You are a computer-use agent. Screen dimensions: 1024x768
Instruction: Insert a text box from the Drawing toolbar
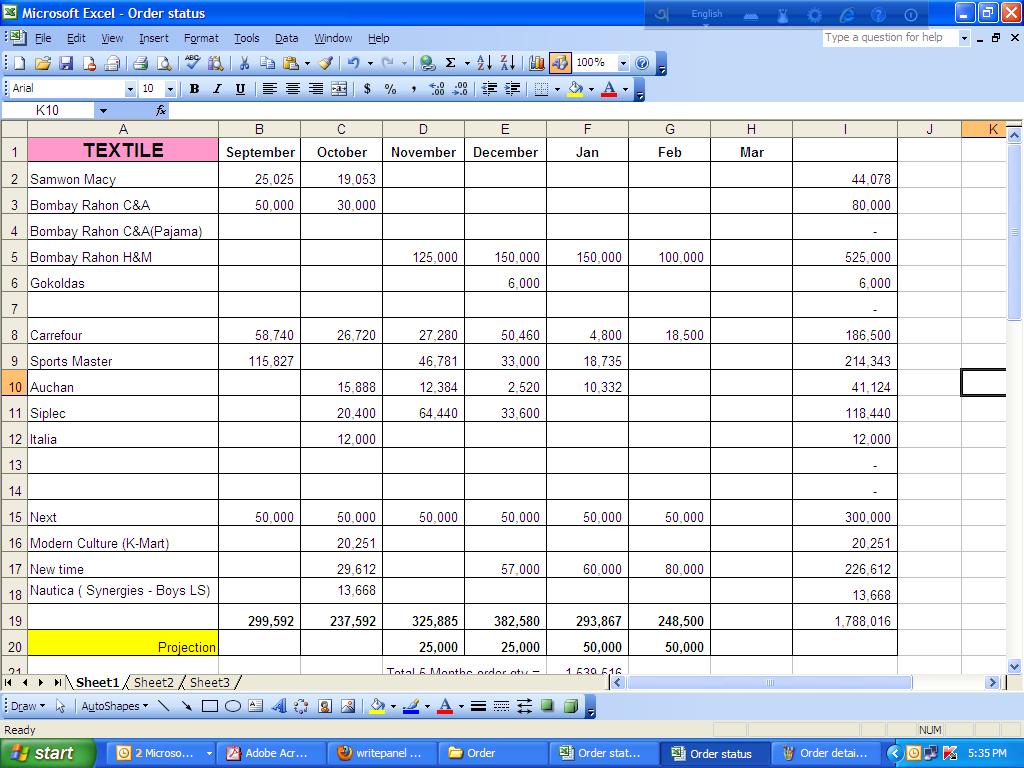click(256, 706)
